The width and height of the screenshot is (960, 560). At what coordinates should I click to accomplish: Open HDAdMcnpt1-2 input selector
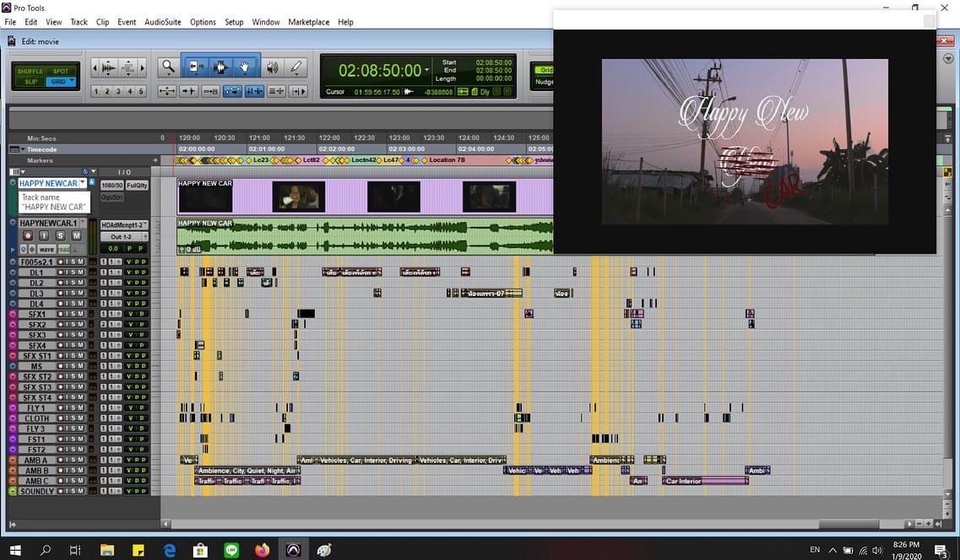click(x=124, y=225)
